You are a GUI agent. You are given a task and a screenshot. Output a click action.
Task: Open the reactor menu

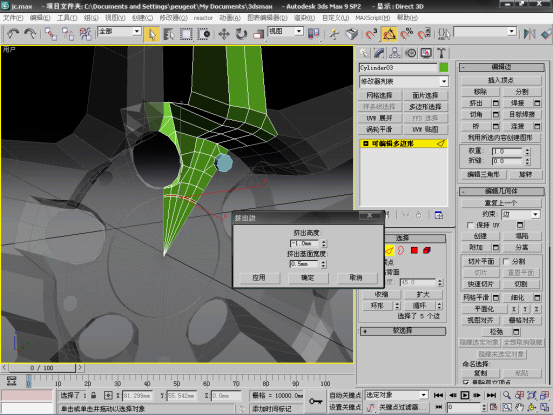(203, 18)
